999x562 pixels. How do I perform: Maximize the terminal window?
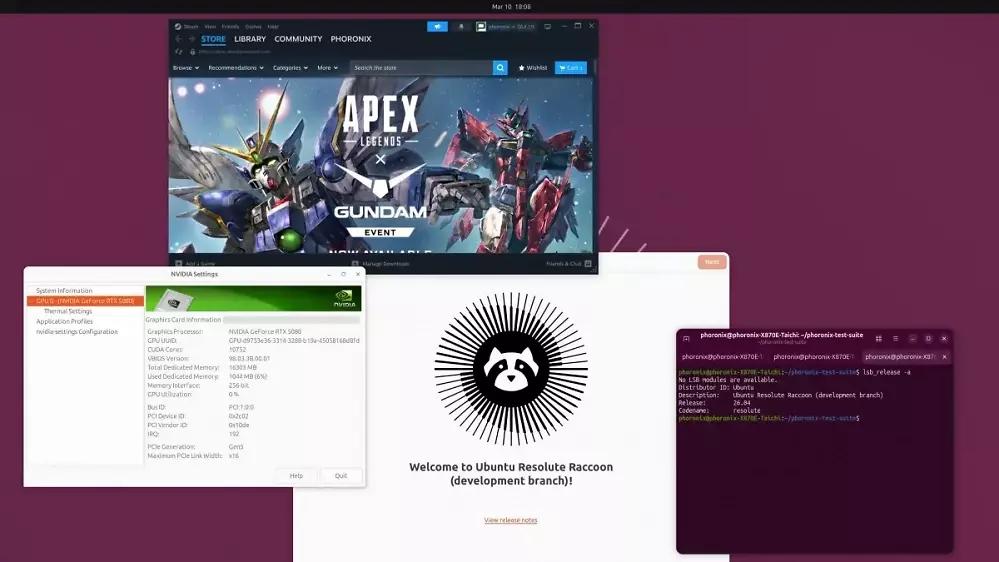928,338
